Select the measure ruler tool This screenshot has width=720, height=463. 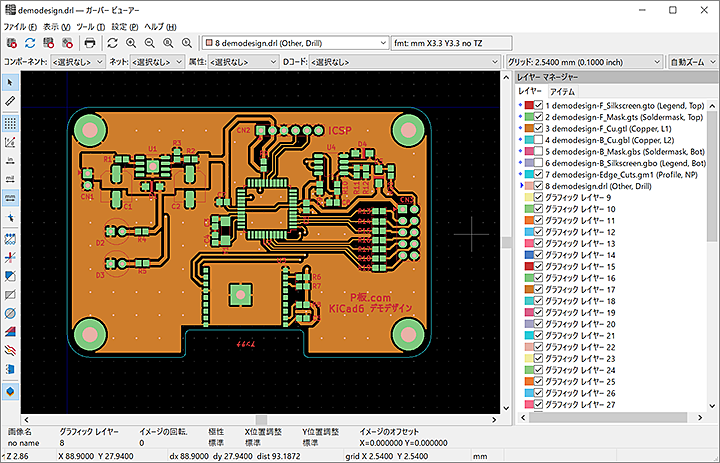[10, 101]
